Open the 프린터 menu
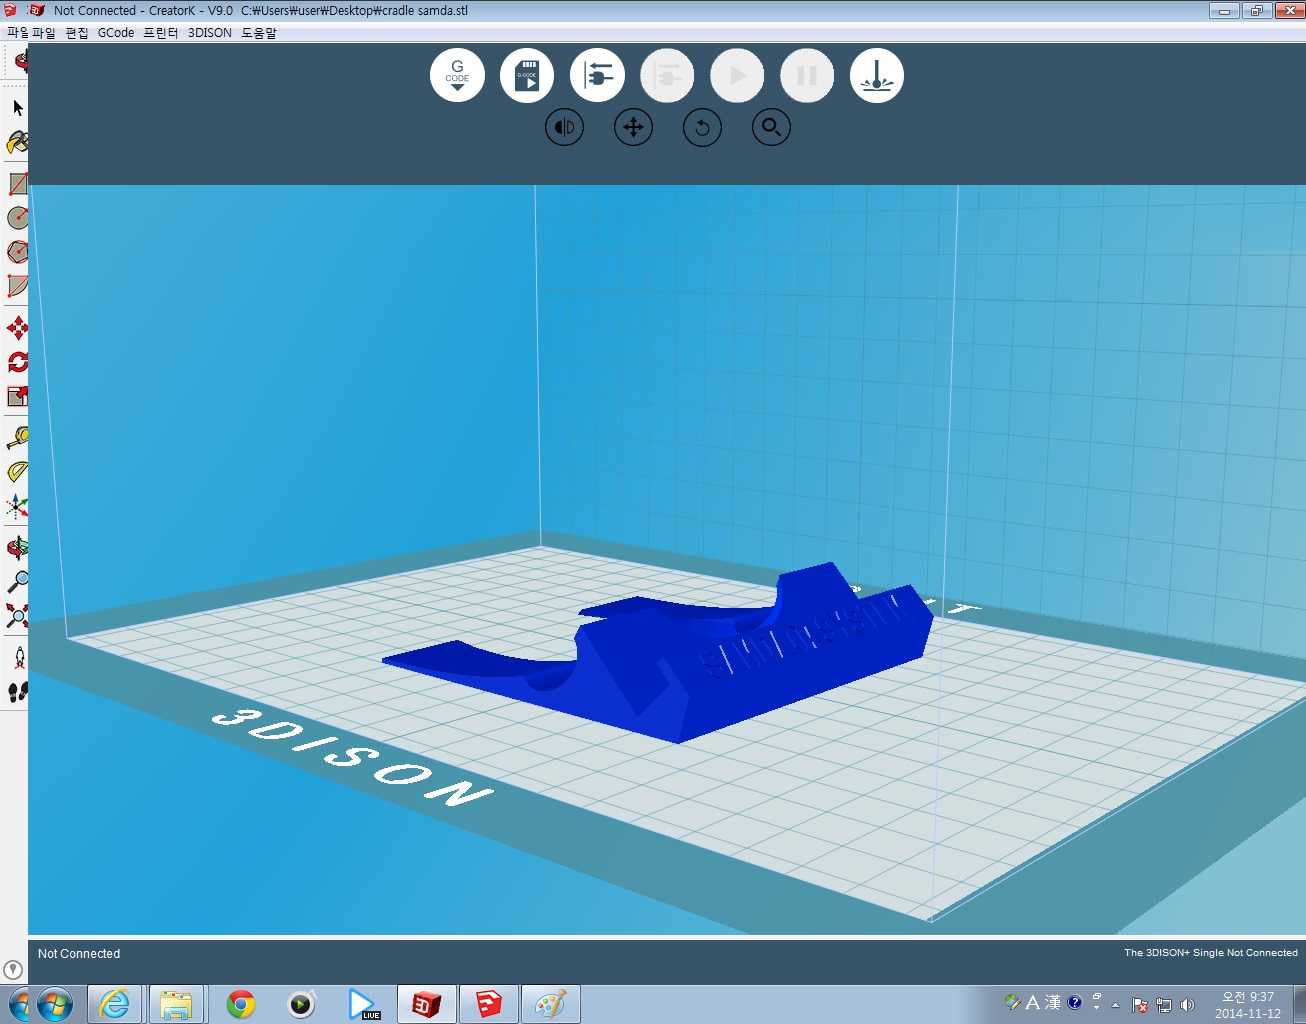 point(160,33)
